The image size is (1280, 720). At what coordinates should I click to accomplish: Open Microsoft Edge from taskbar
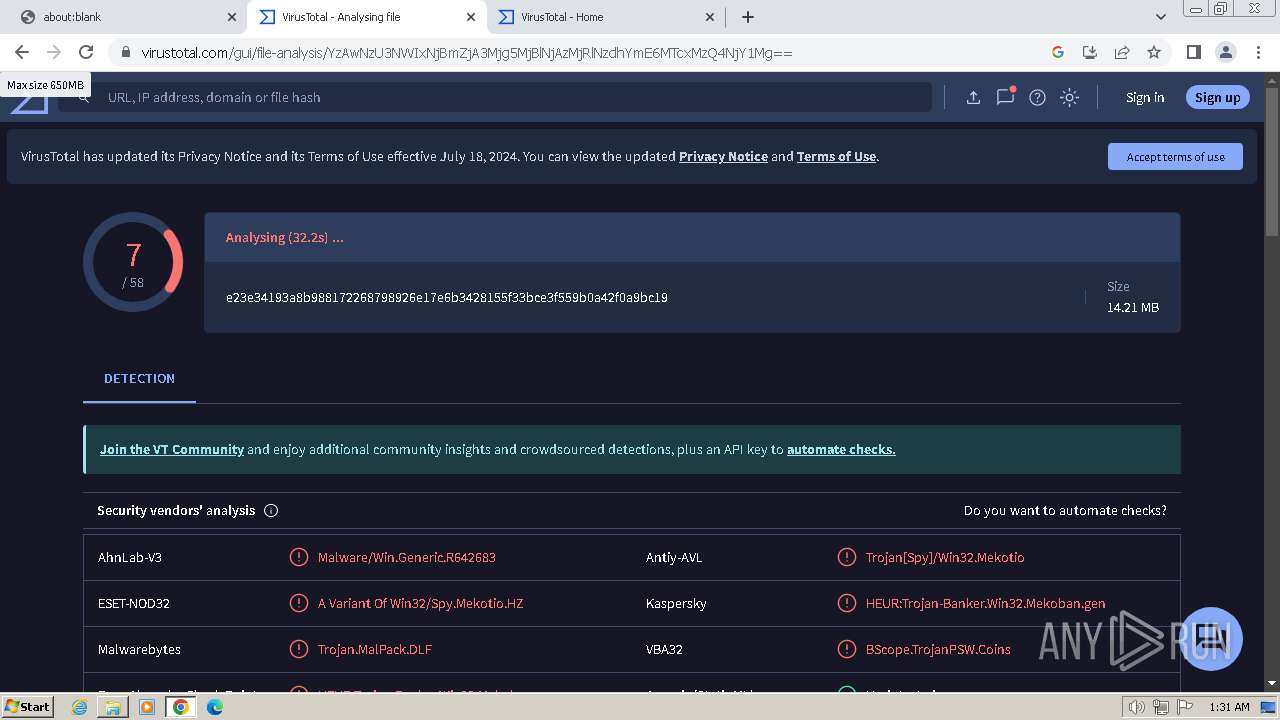point(215,706)
